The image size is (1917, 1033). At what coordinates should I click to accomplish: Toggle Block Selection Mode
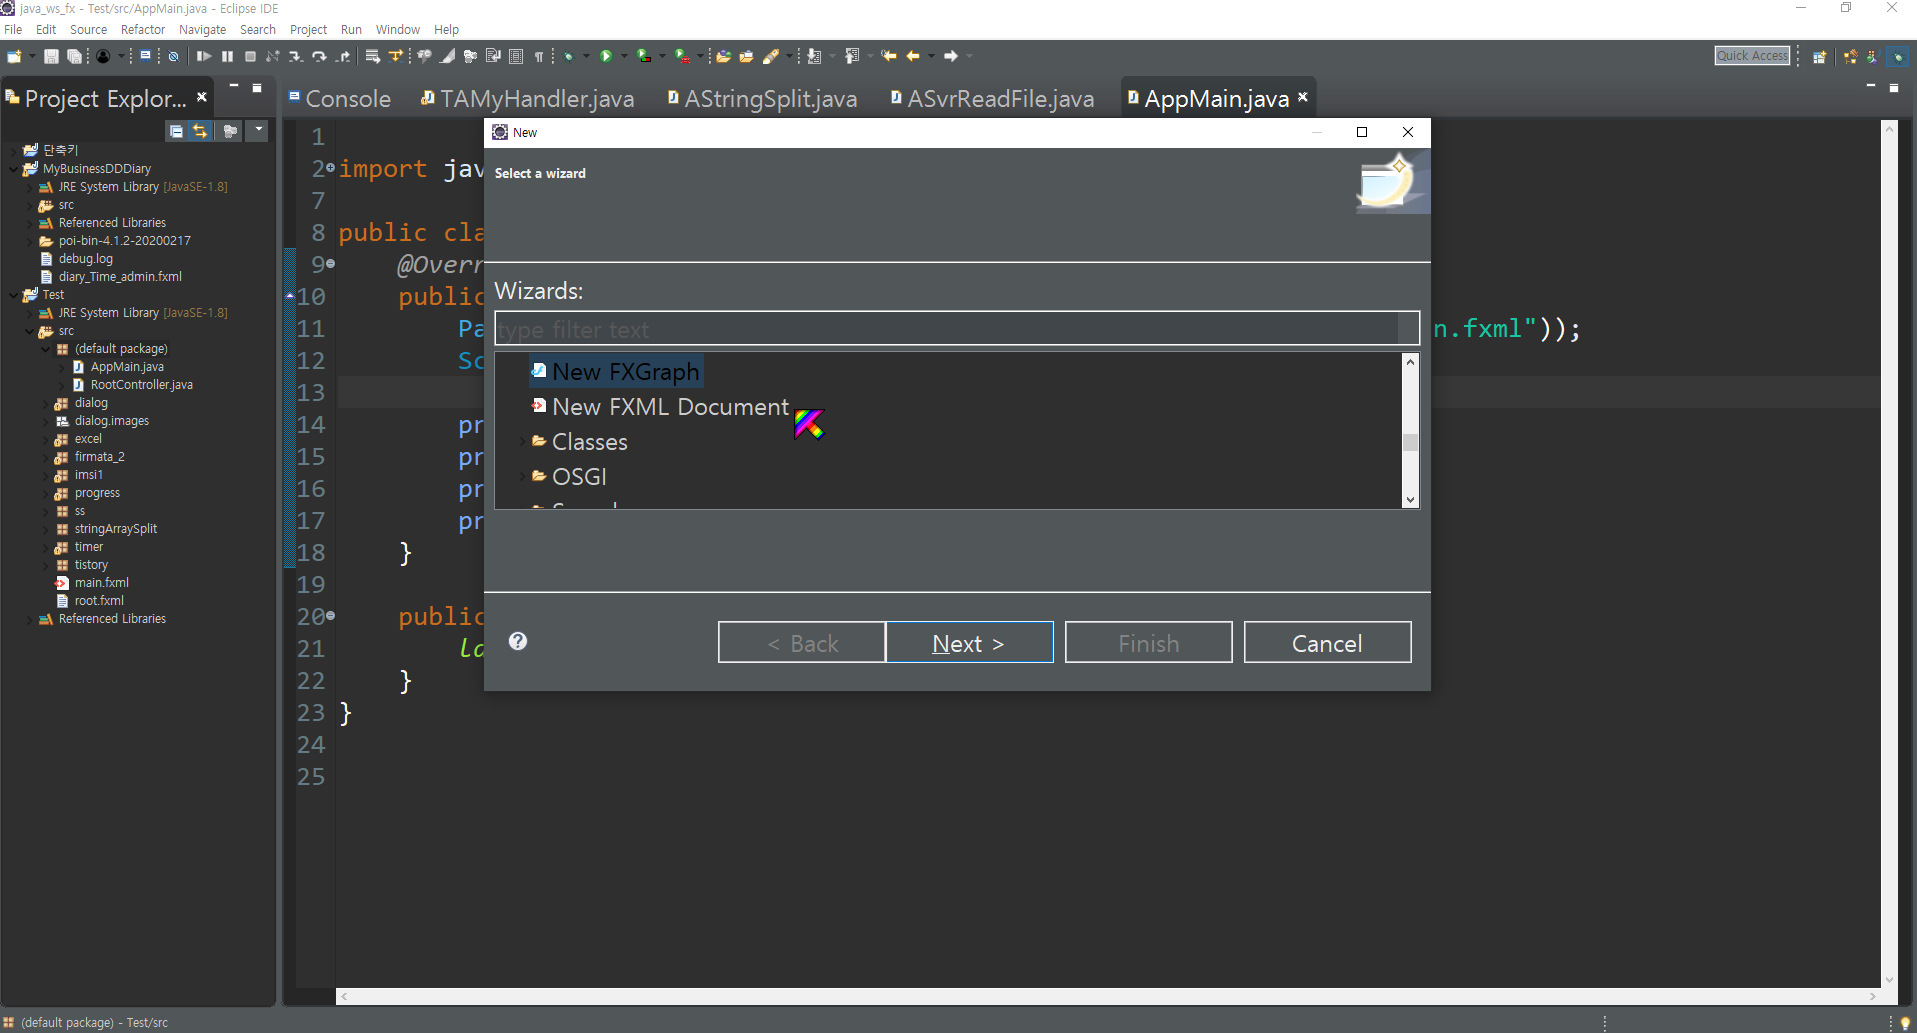516,57
